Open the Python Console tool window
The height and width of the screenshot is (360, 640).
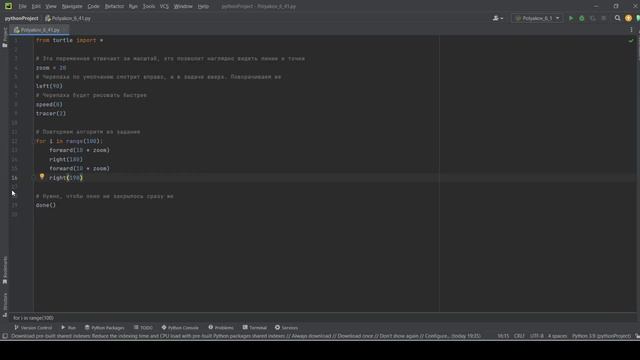180,327
